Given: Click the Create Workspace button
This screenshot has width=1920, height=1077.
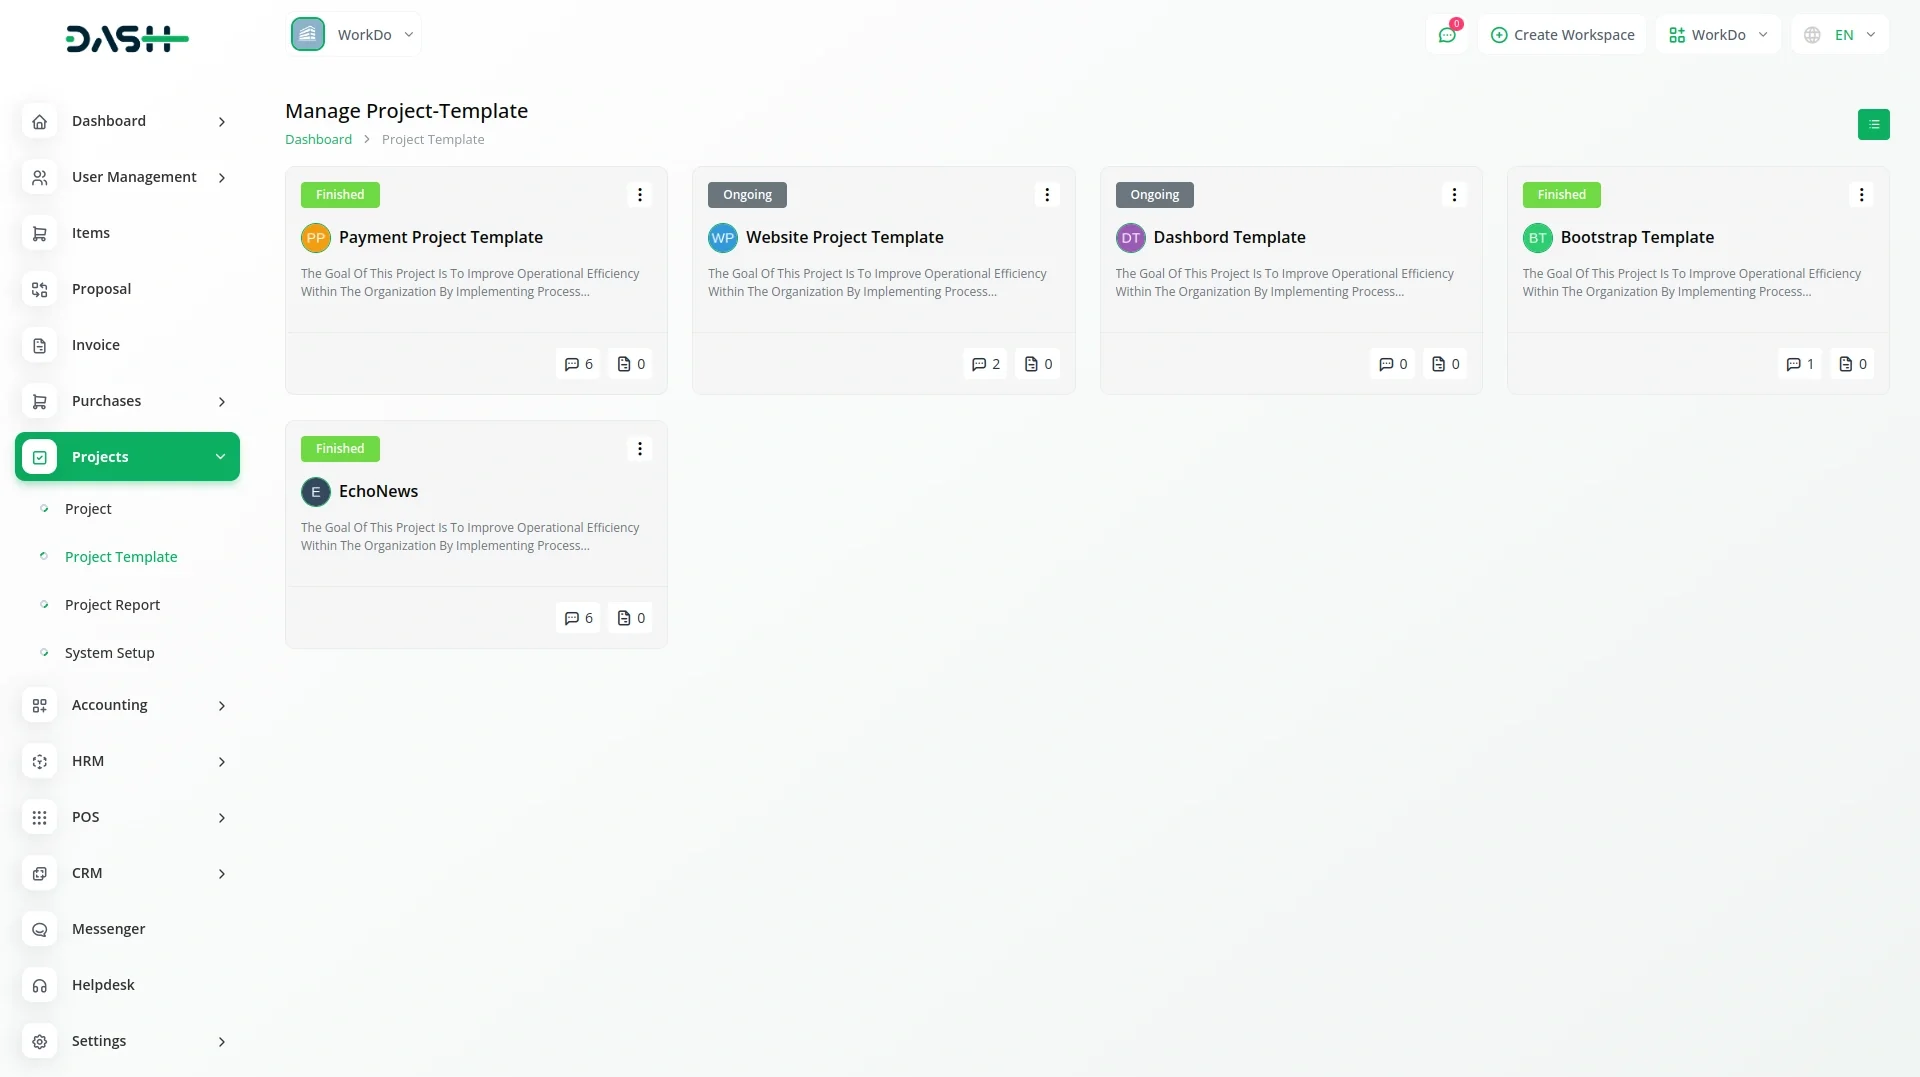Looking at the screenshot, I should tap(1562, 35).
